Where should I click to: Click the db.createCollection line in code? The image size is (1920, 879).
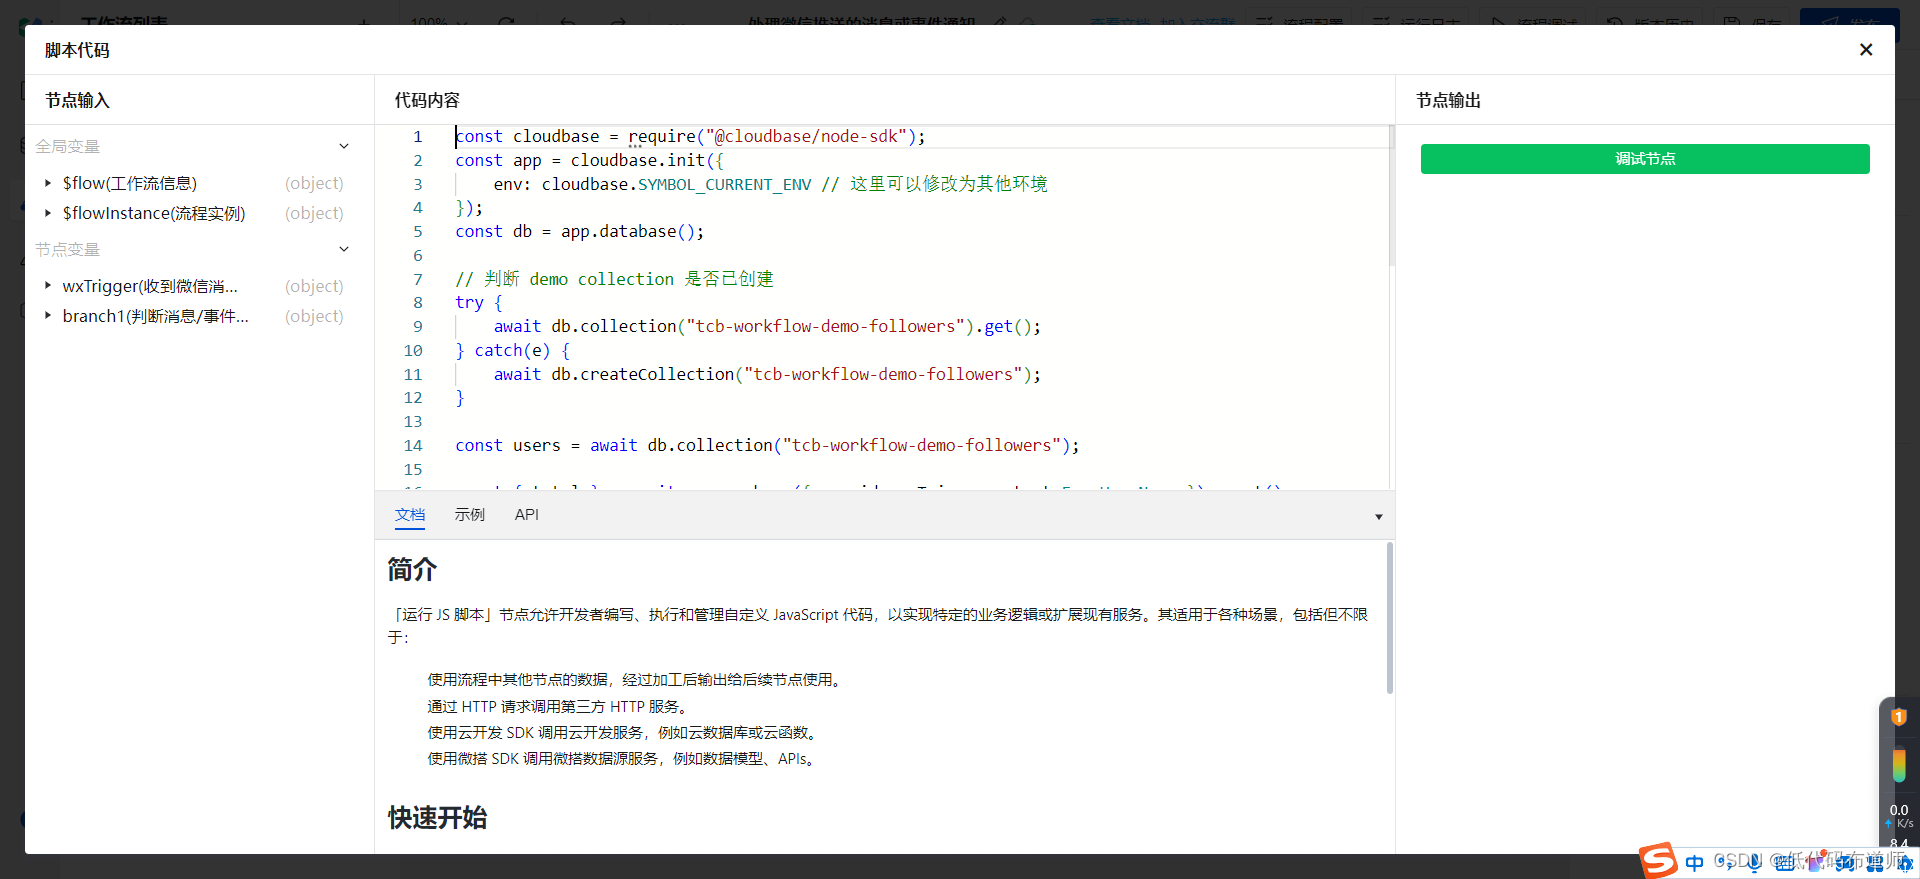767,375
